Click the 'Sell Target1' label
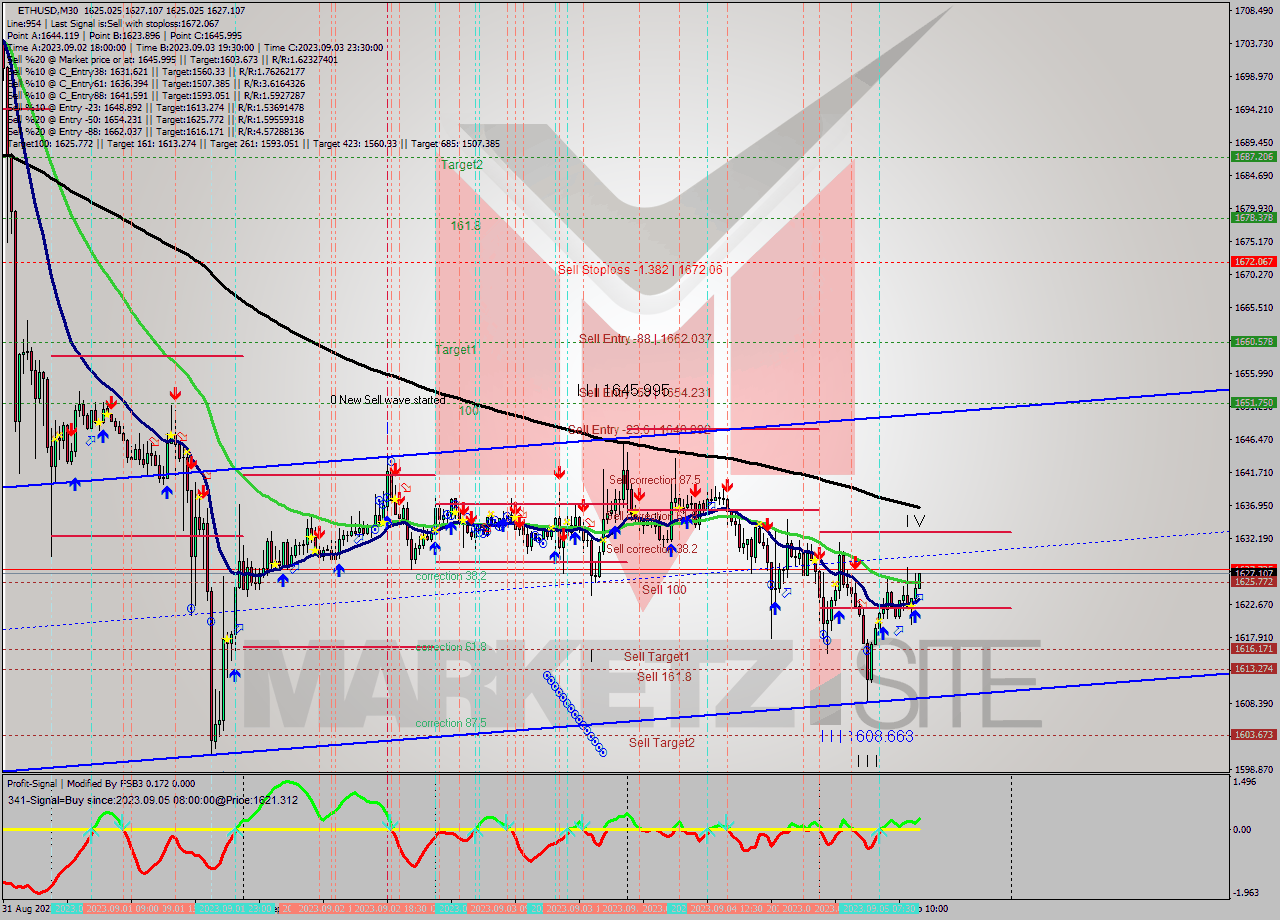 click(657, 657)
